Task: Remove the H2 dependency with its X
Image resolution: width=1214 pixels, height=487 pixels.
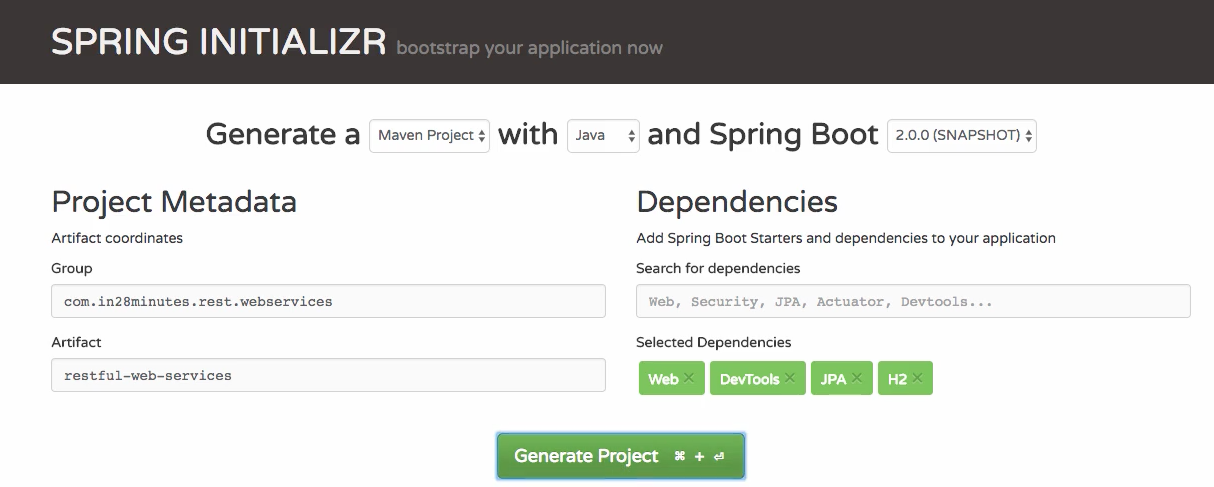Action: [x=917, y=378]
